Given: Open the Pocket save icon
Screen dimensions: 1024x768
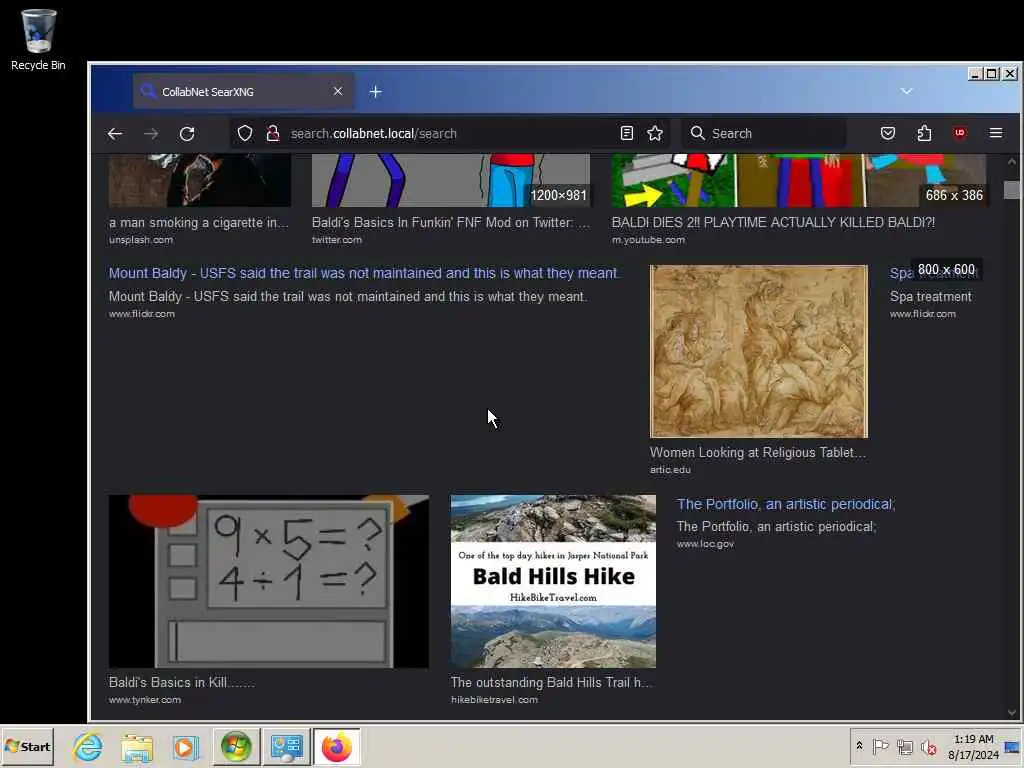Looking at the screenshot, I should pos(888,133).
